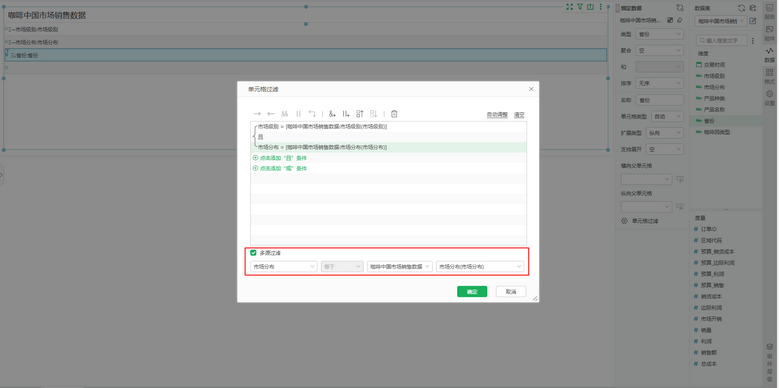
Task: Click the edit dataset icon next to dataset dropdown
Action: (753, 21)
